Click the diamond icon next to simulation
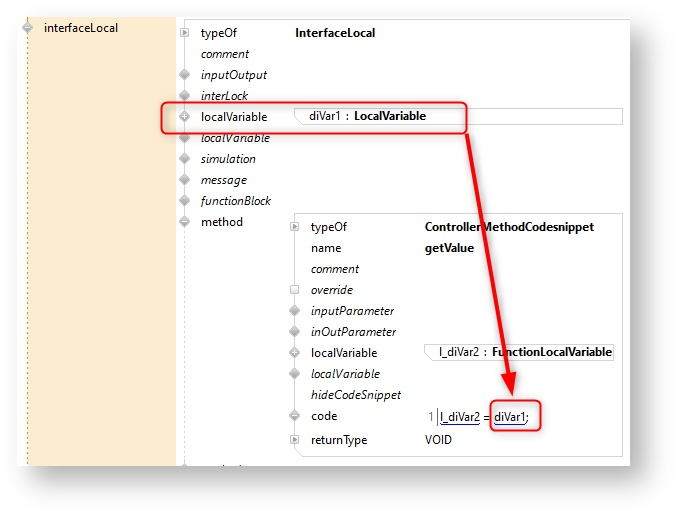Screen dimensions: 678x514 point(184,159)
